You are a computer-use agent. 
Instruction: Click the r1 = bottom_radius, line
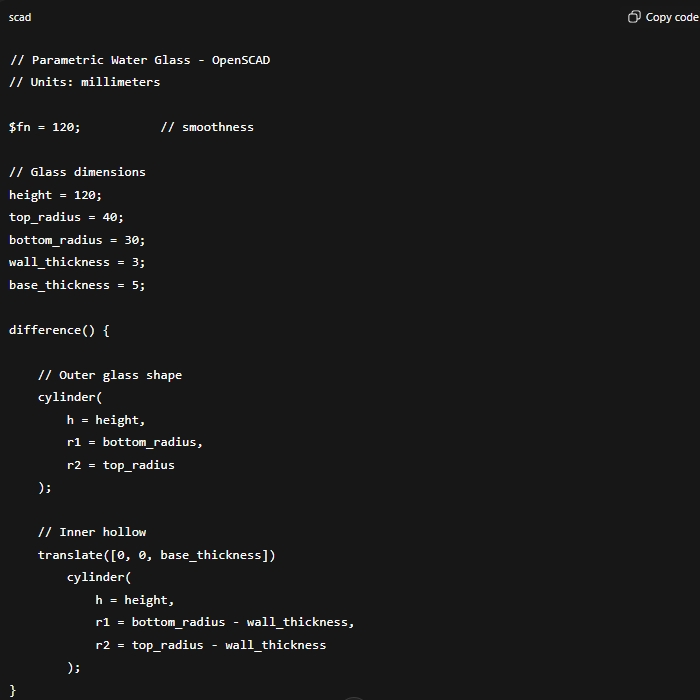[134, 442]
